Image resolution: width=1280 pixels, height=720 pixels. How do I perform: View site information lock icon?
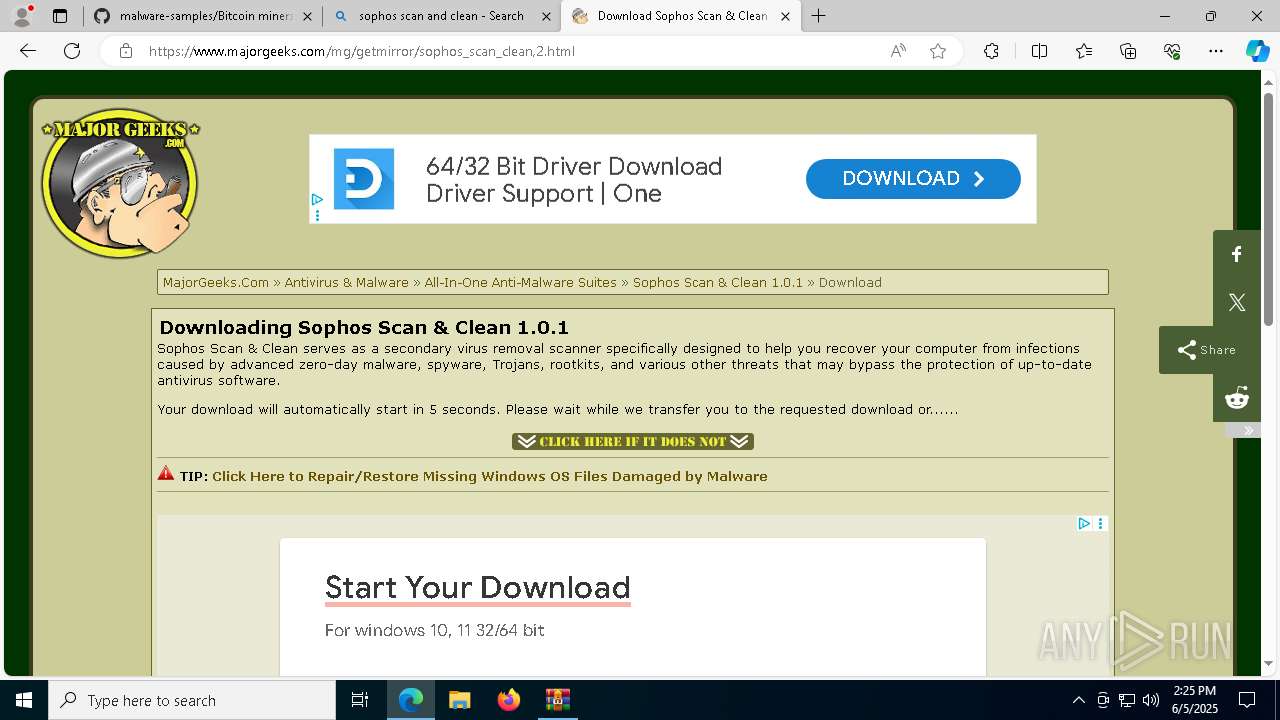point(126,51)
